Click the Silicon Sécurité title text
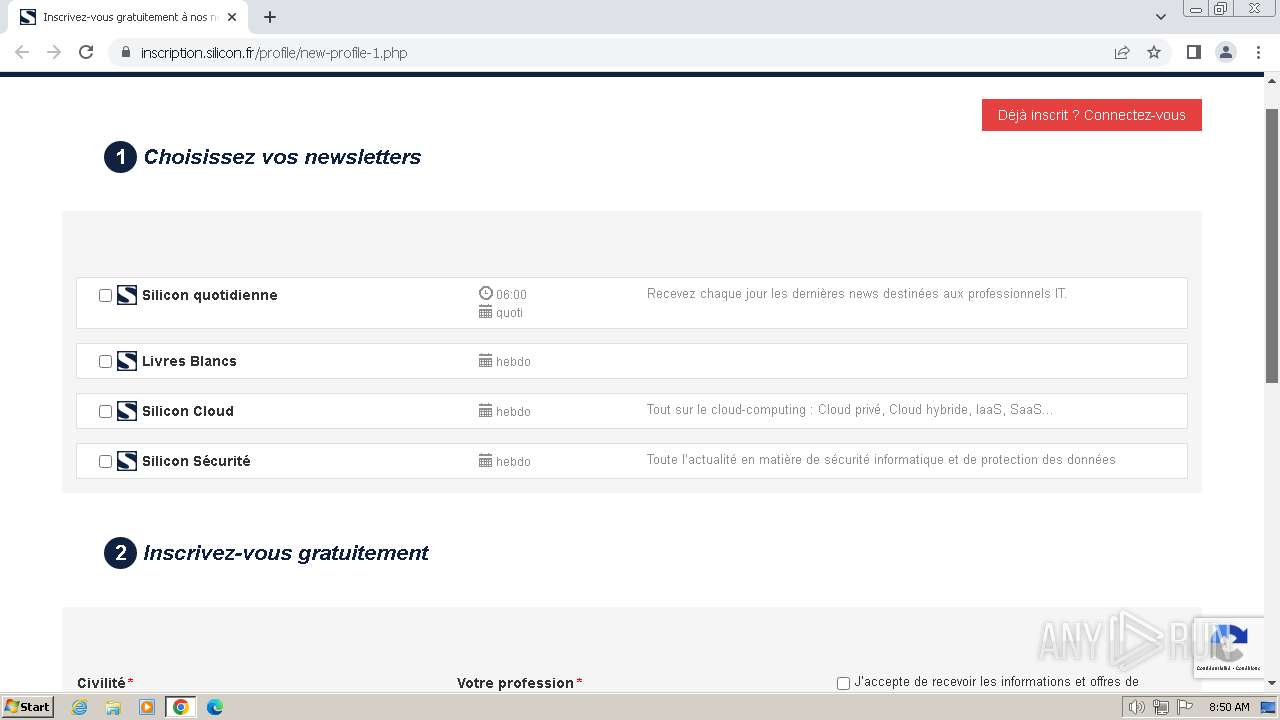 [x=196, y=461]
